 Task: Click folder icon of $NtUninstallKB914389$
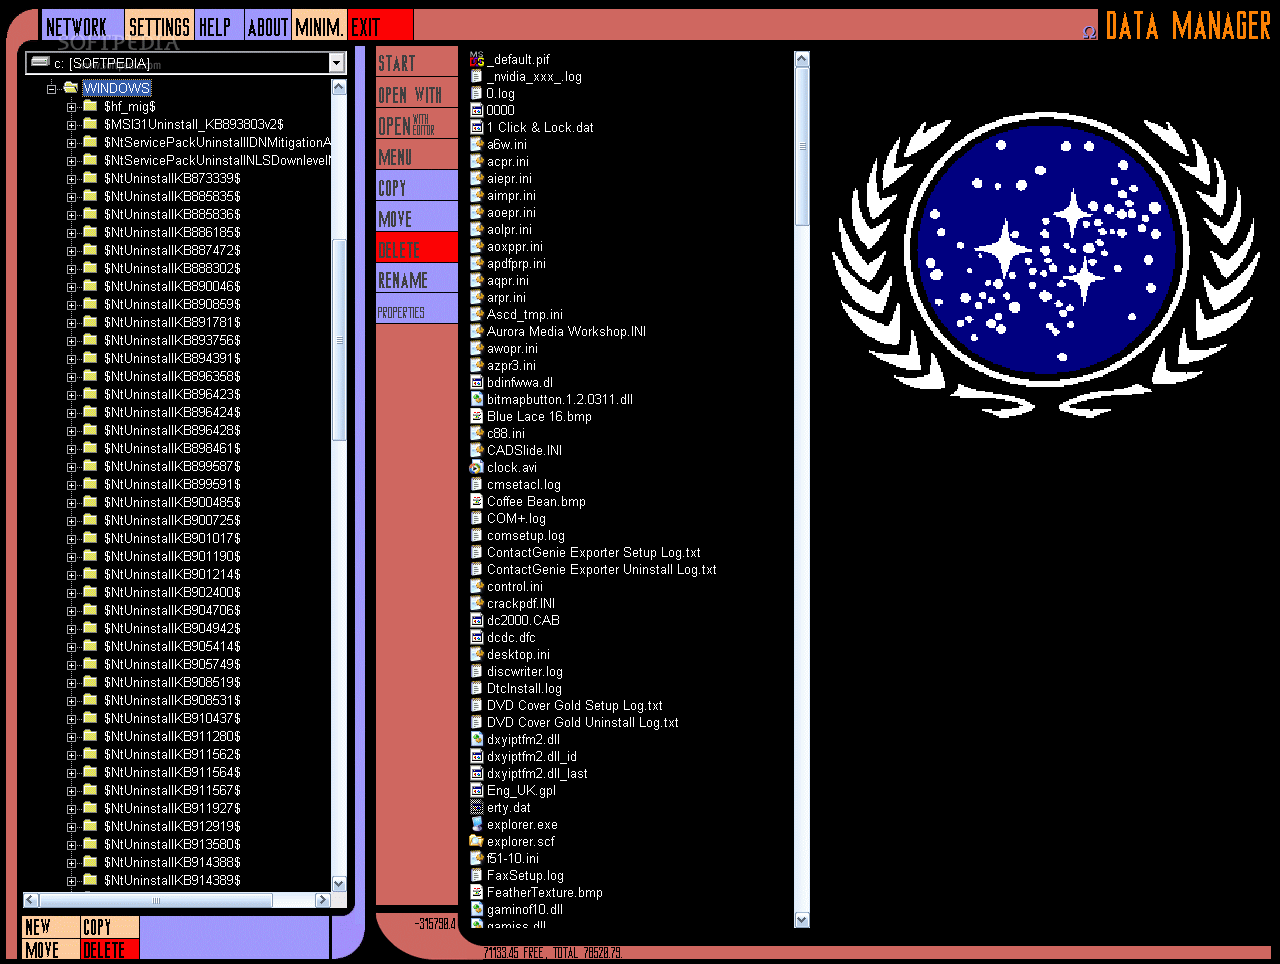(x=90, y=880)
